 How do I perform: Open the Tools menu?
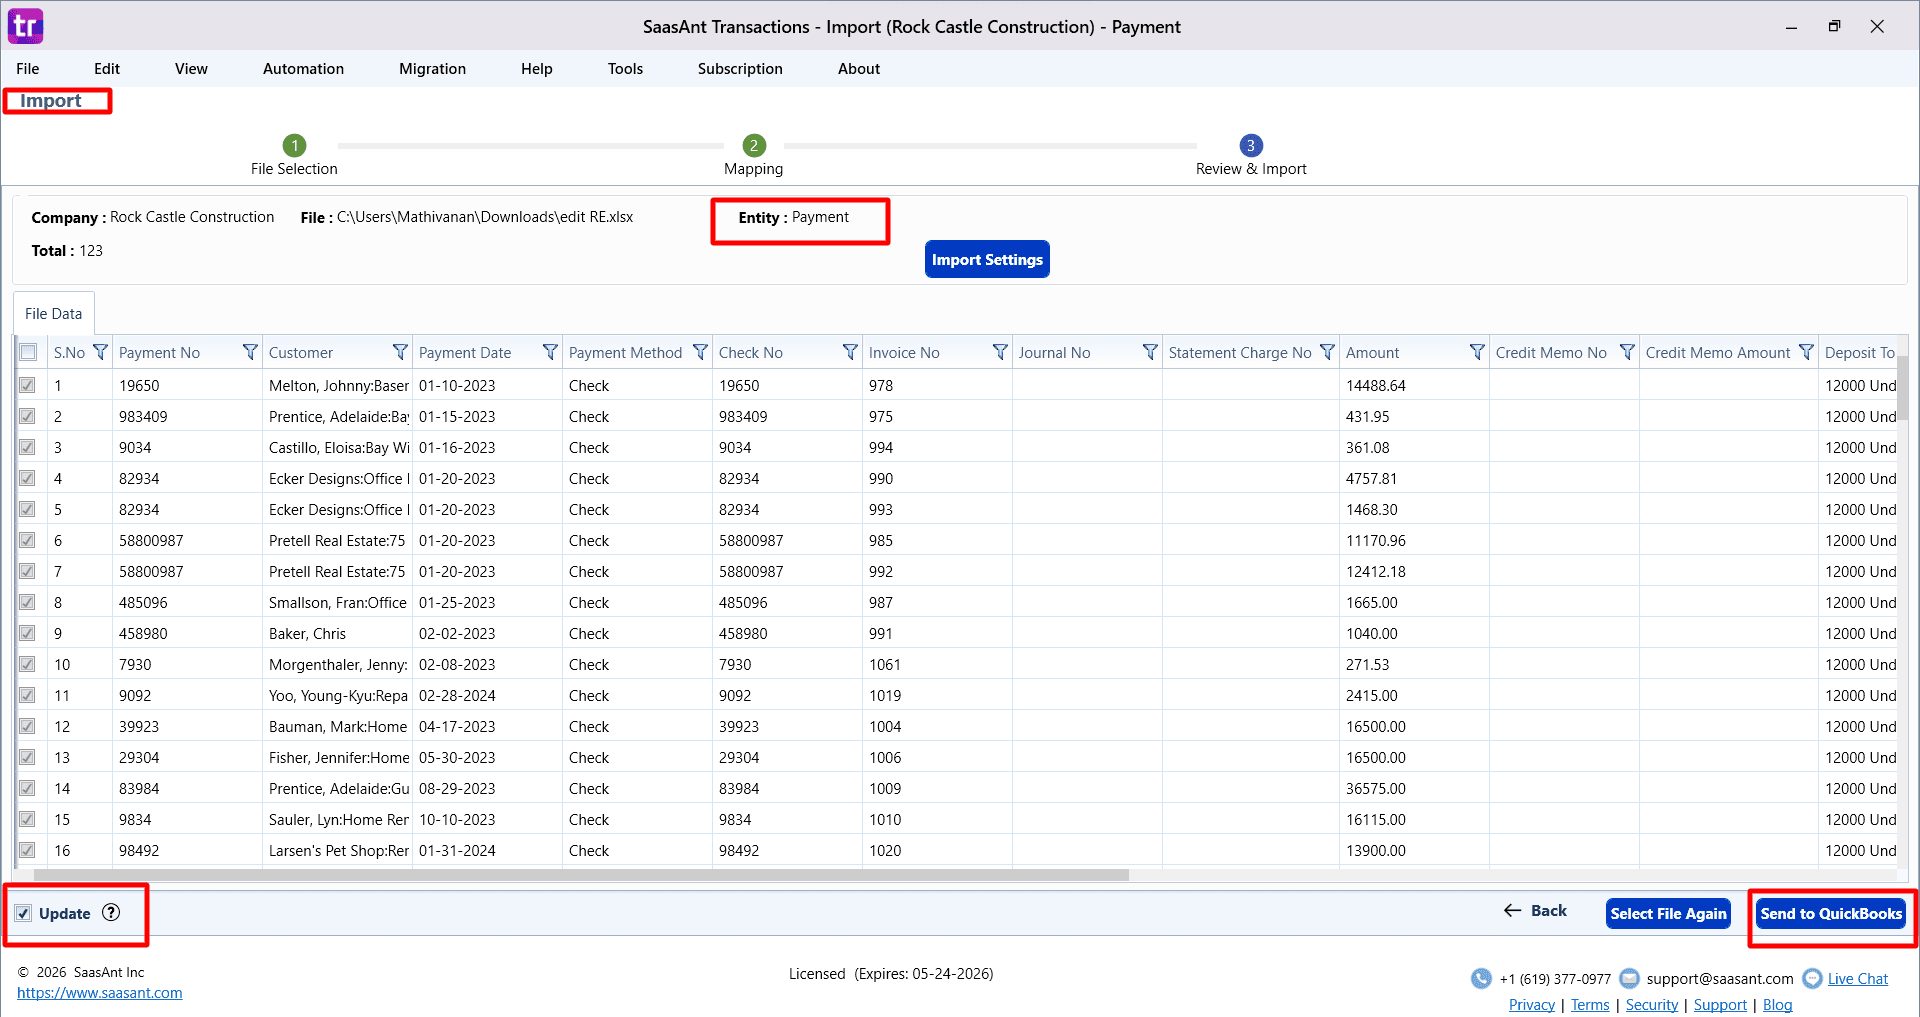click(x=625, y=68)
